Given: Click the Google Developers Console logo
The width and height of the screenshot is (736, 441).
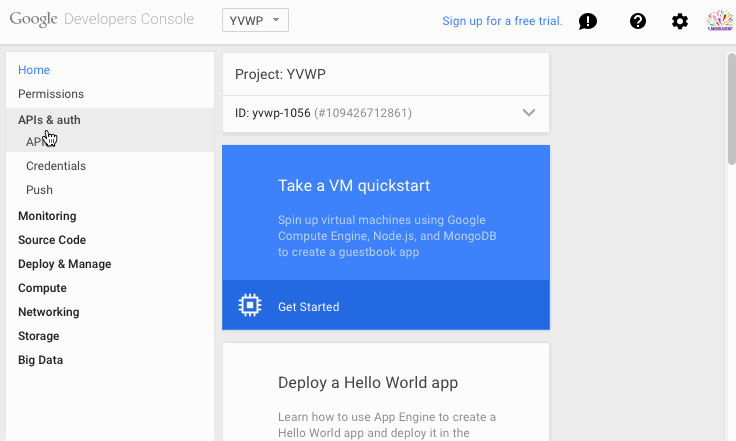Looking at the screenshot, I should point(102,19).
